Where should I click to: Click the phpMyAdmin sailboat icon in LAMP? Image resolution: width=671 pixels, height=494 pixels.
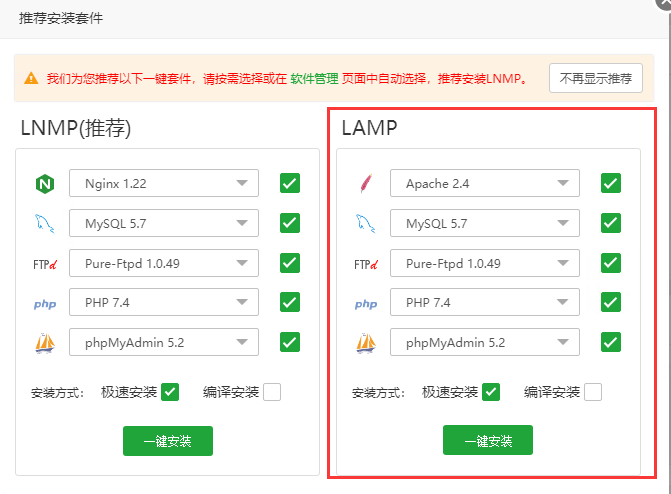(365, 343)
